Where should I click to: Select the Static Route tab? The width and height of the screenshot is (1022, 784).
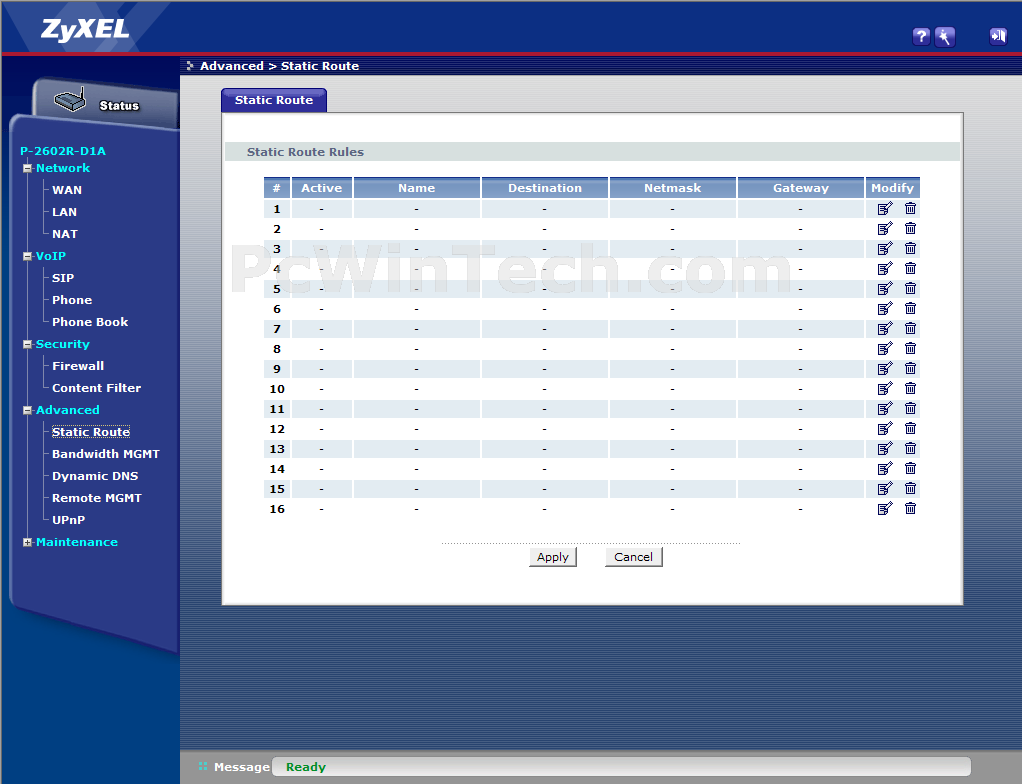point(274,100)
